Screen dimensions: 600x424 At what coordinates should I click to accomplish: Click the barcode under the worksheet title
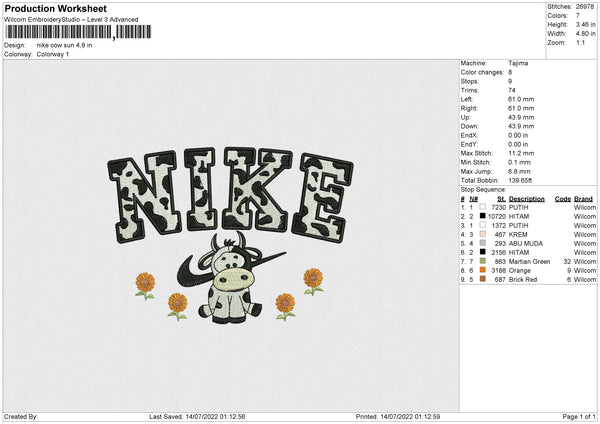click(x=78, y=32)
